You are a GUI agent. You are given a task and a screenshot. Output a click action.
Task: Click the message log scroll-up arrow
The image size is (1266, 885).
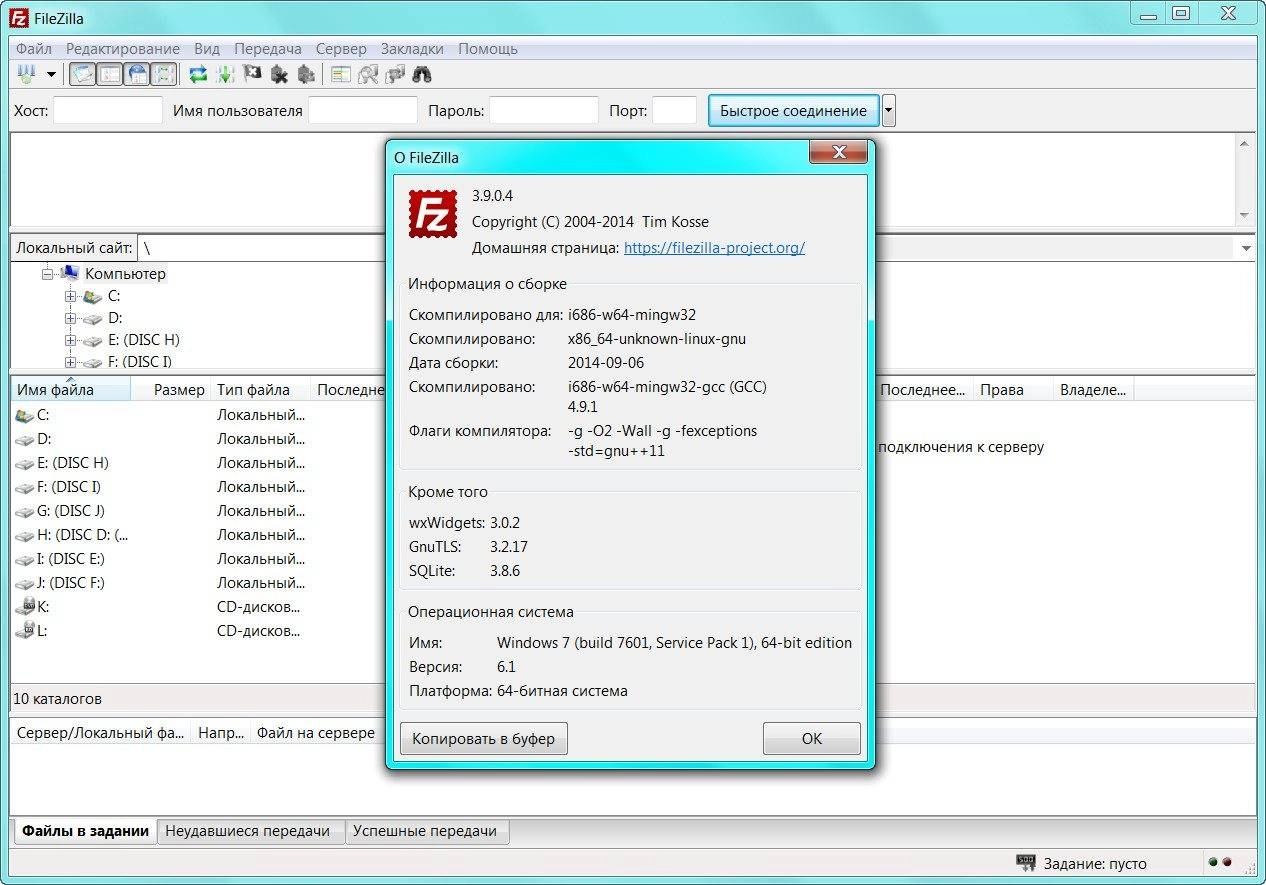click(1245, 145)
